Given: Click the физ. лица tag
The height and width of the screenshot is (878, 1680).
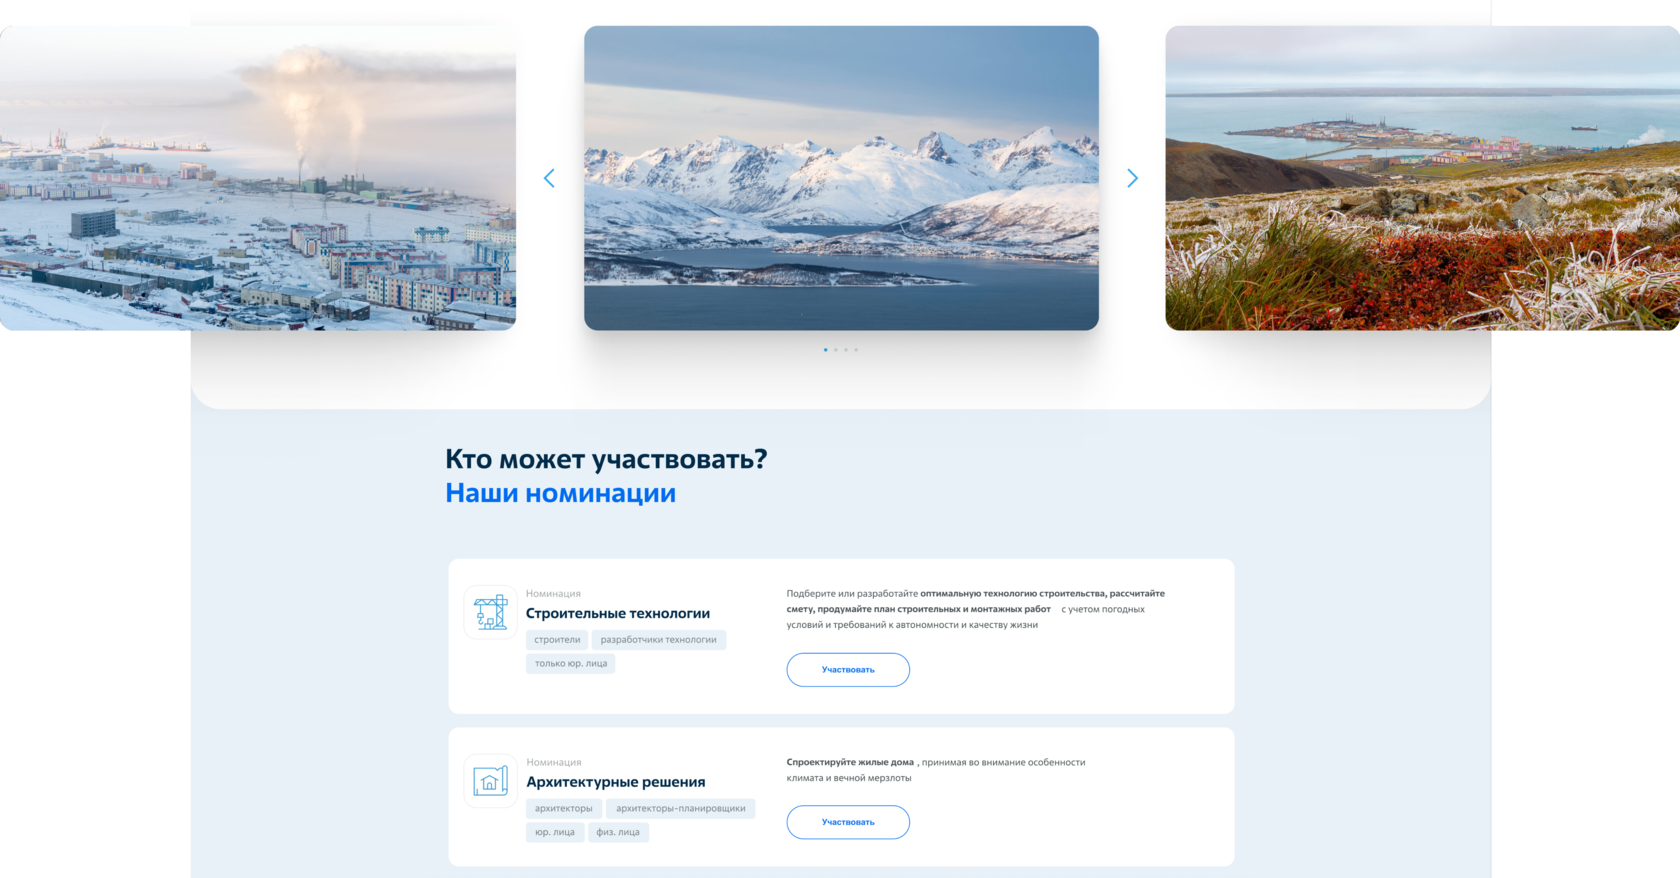Looking at the screenshot, I should point(618,832).
